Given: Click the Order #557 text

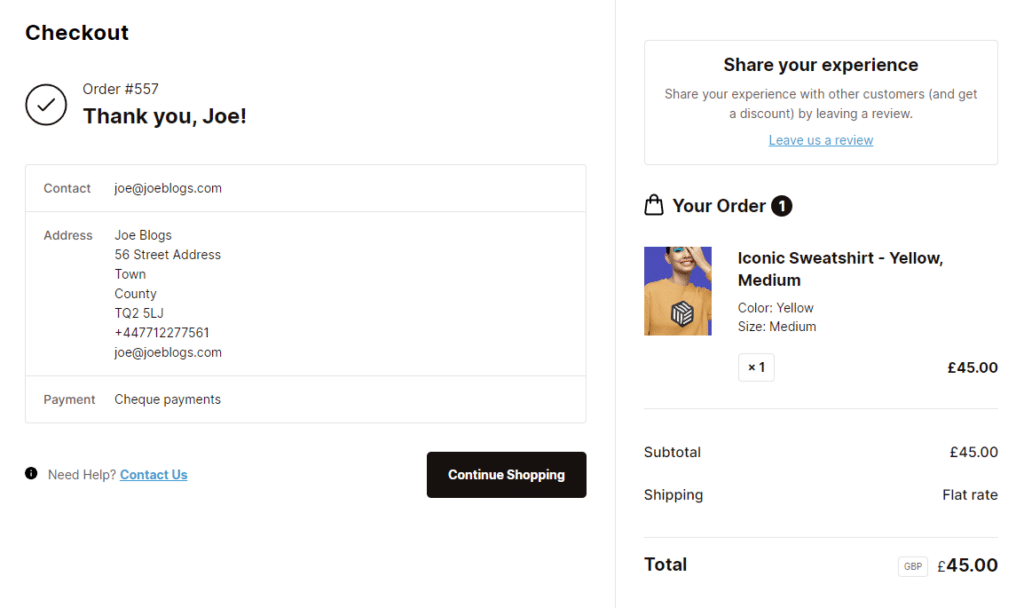Looking at the screenshot, I should 120,89.
